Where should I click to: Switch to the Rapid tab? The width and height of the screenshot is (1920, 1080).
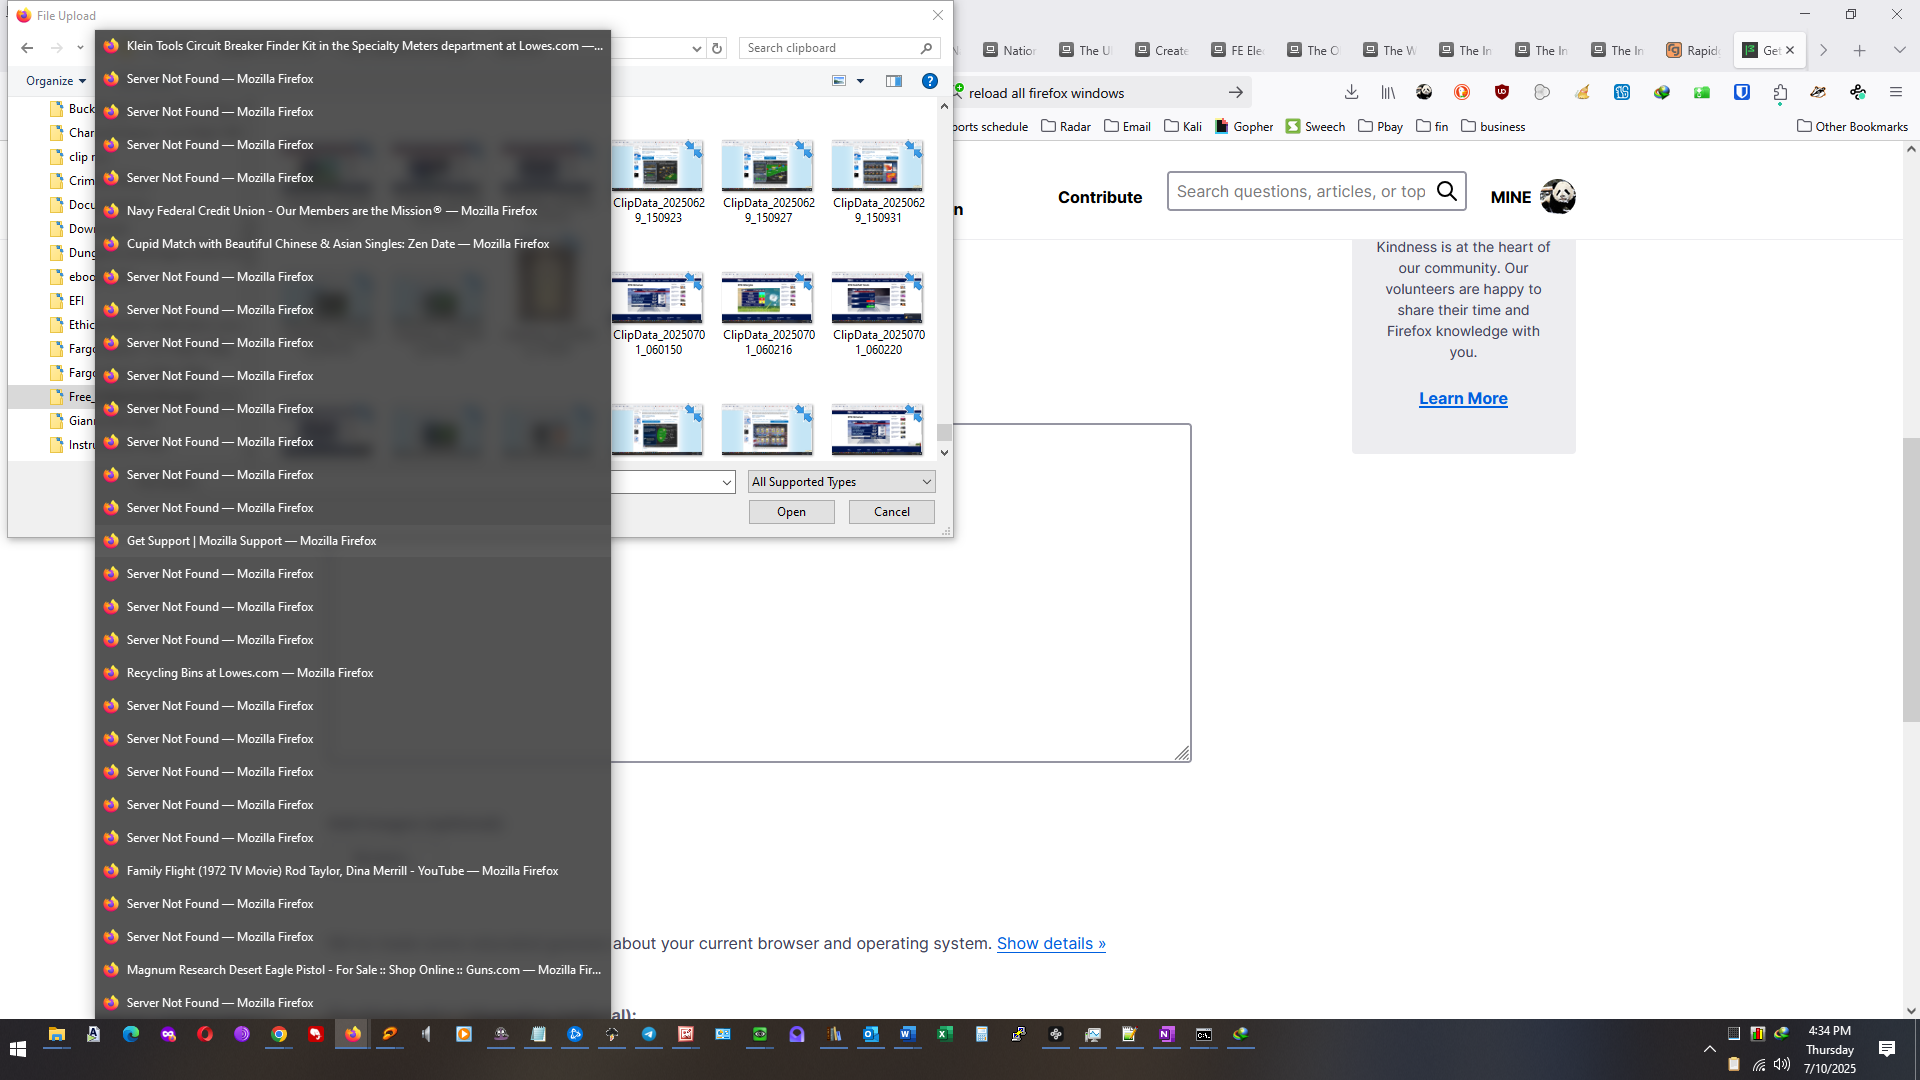1693,50
